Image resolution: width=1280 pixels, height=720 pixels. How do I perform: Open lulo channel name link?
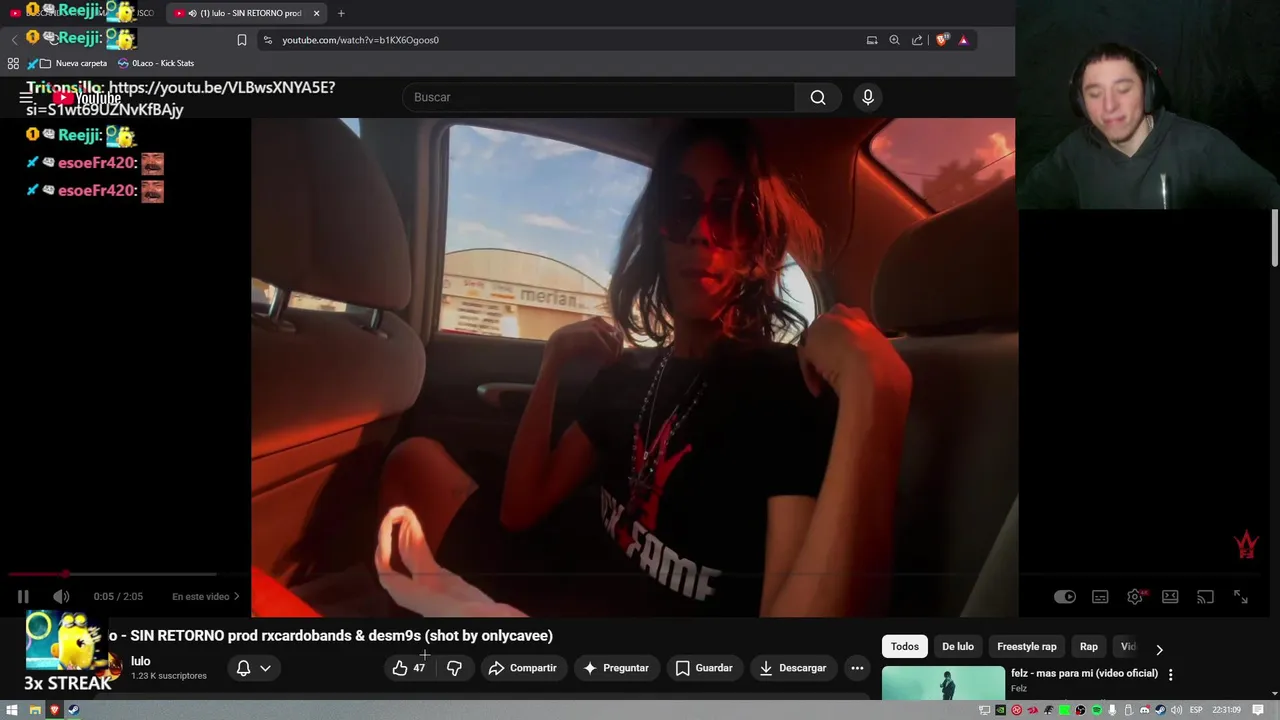[x=140, y=661]
